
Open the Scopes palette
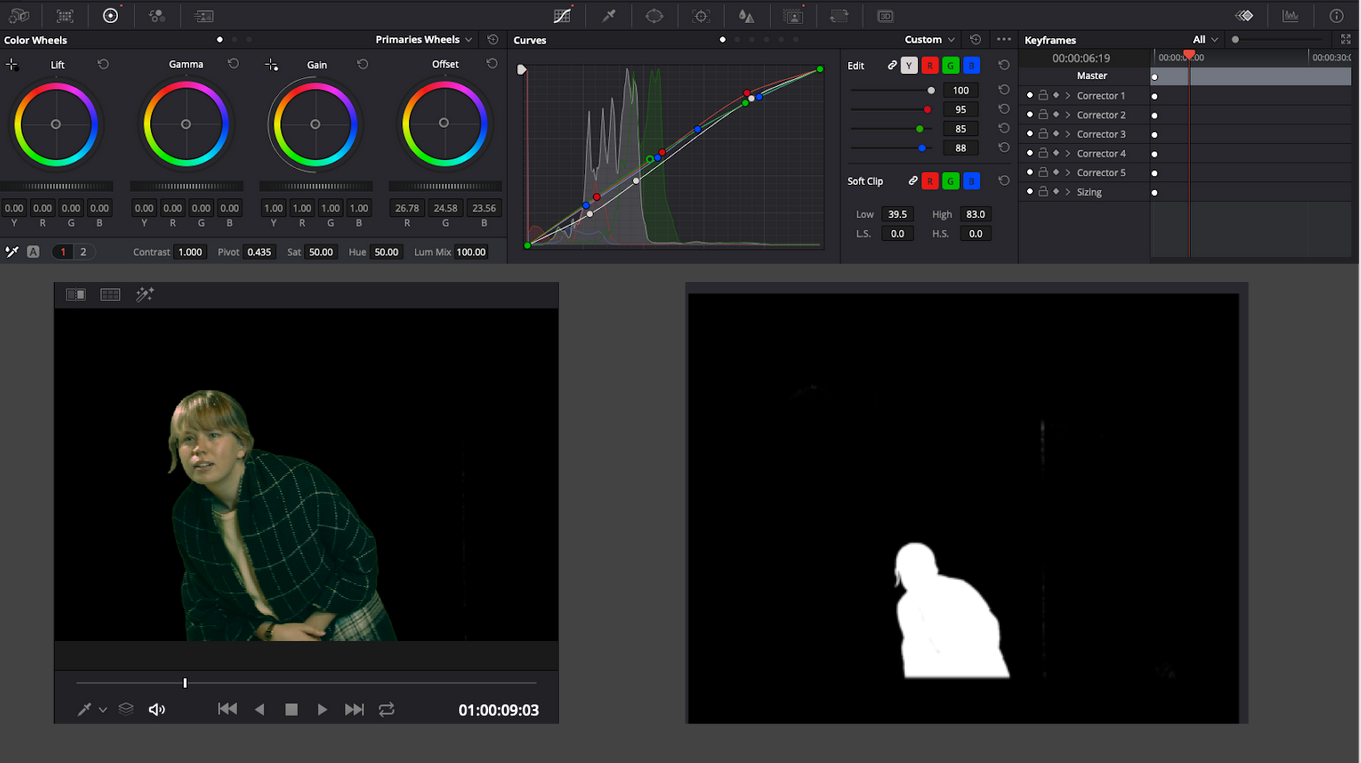[1291, 16]
